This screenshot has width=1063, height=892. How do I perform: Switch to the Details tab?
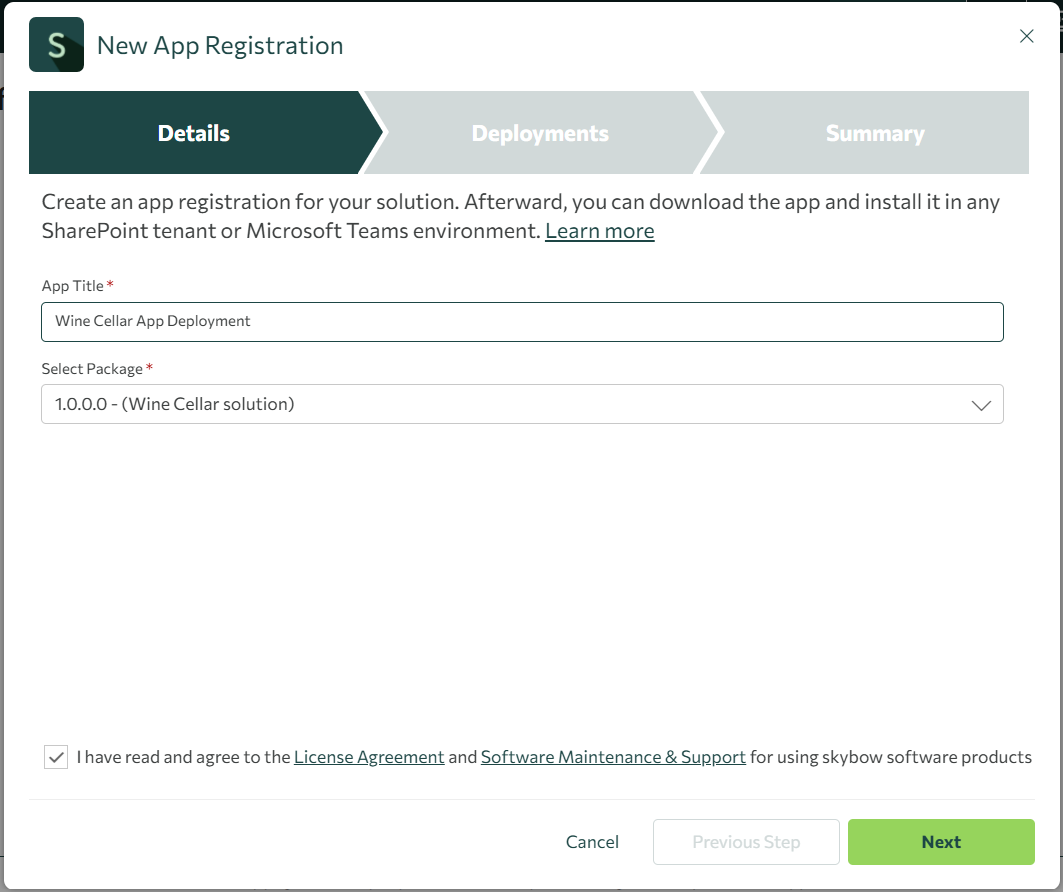(193, 132)
